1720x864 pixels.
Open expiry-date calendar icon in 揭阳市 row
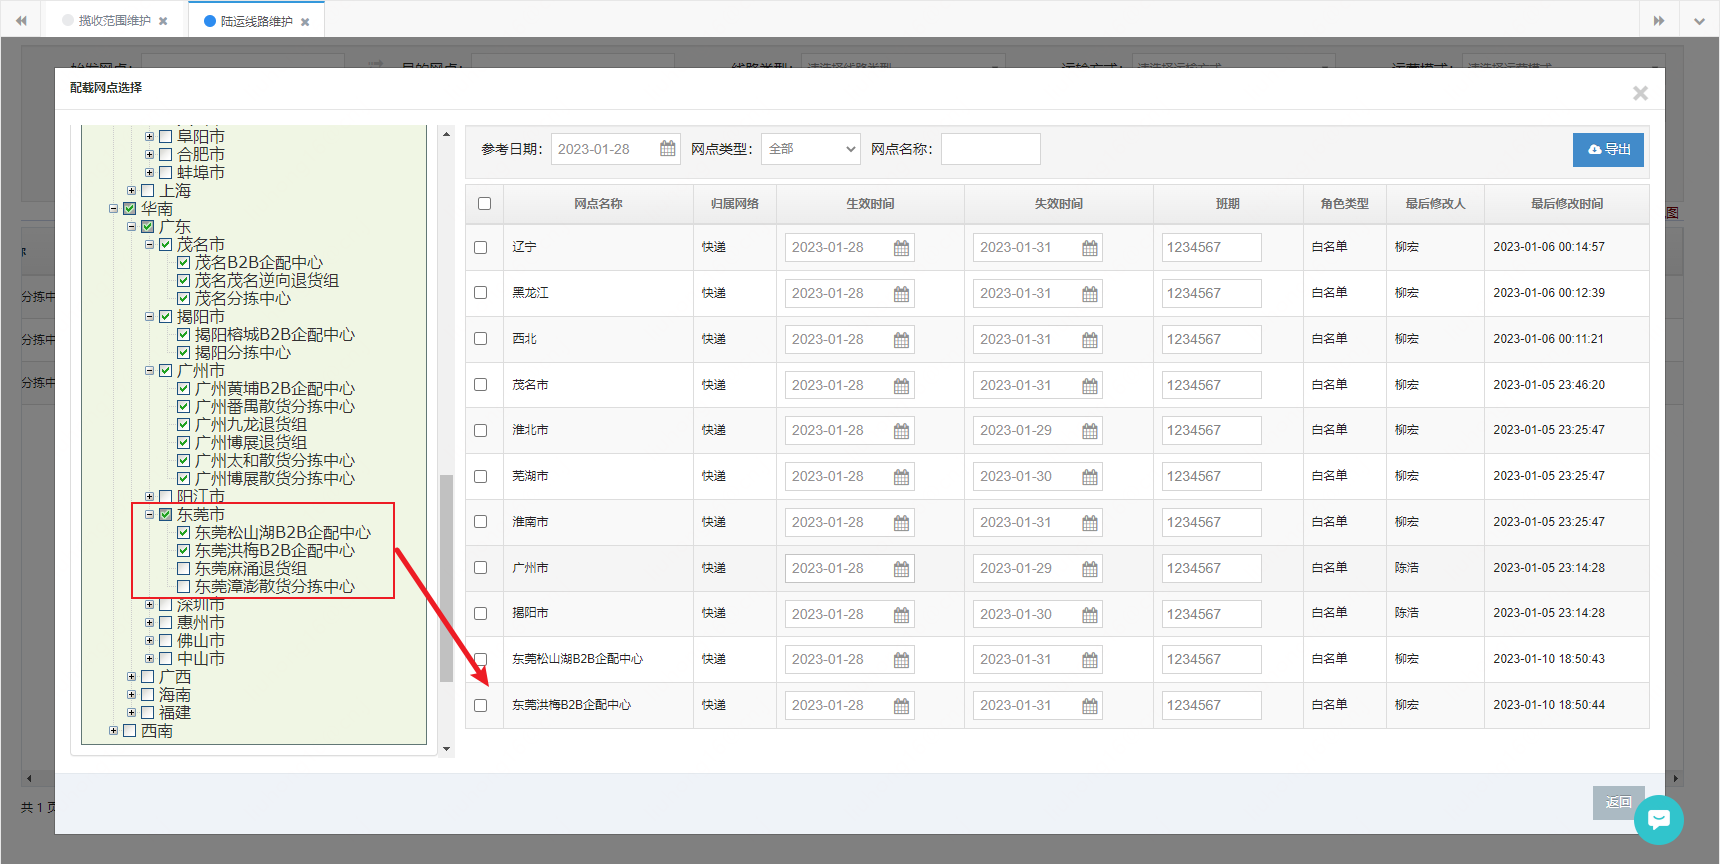click(x=1090, y=615)
